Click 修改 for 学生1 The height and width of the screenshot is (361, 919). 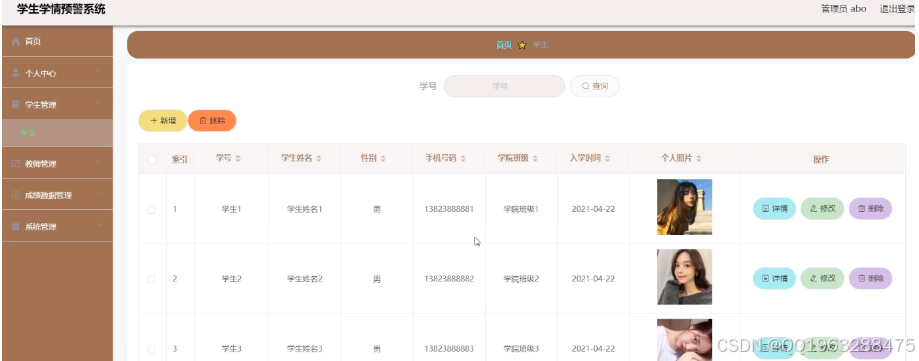822,209
